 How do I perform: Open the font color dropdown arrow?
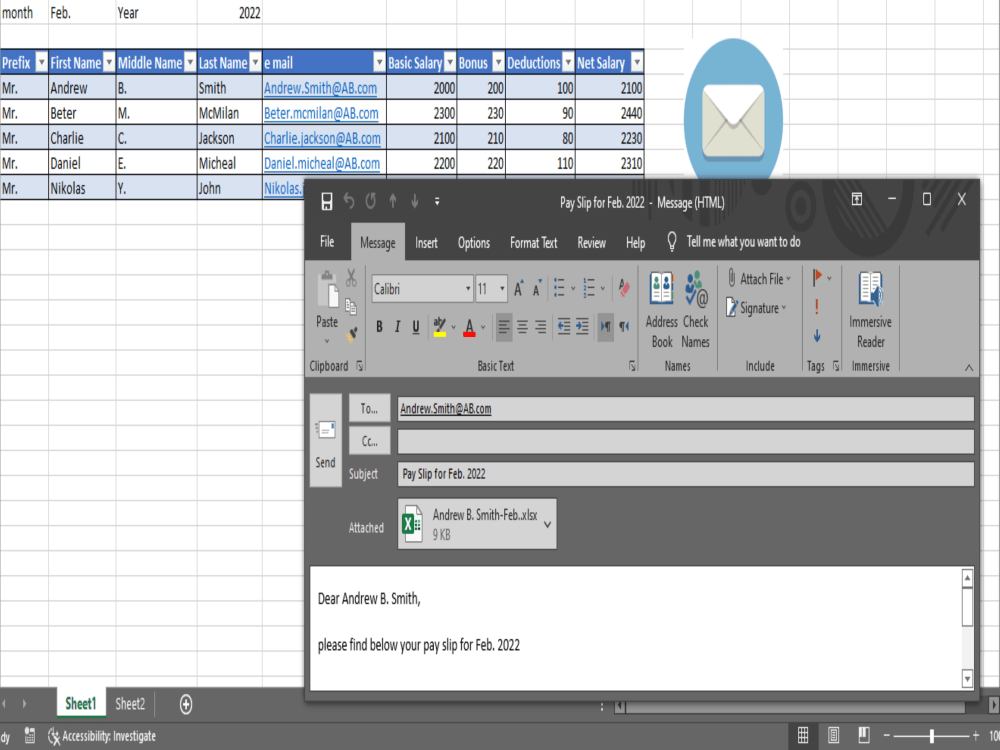(x=483, y=328)
